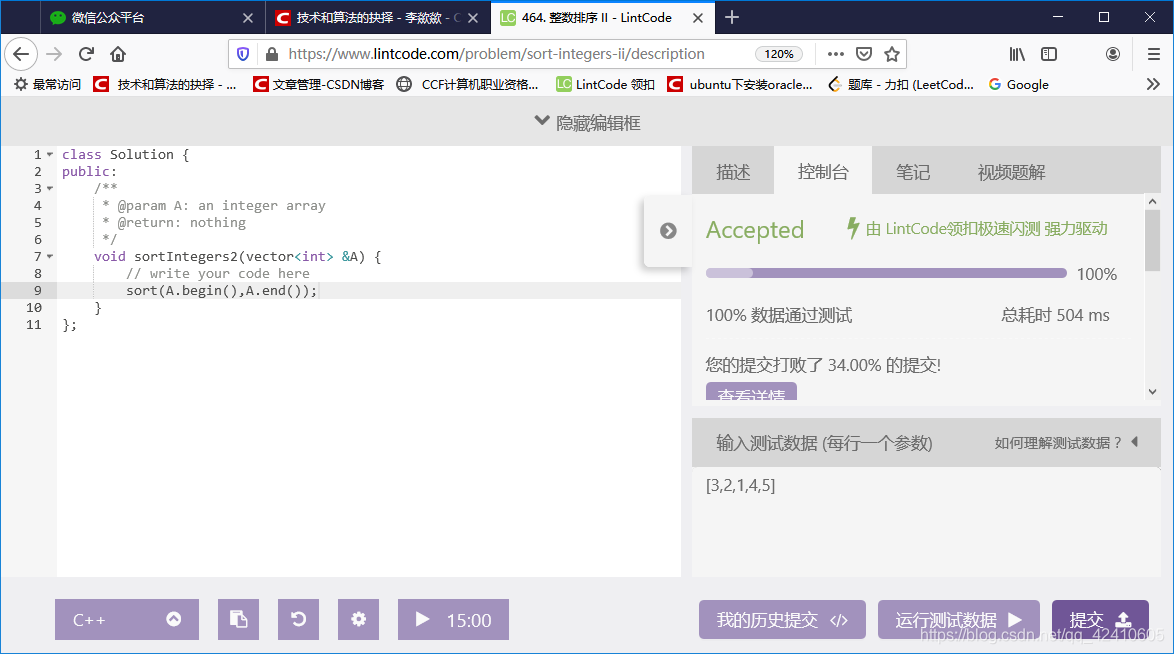1174x654 pixels.
Task: Open Firefox menu with the hamburger icon
Action: [x=1152, y=53]
